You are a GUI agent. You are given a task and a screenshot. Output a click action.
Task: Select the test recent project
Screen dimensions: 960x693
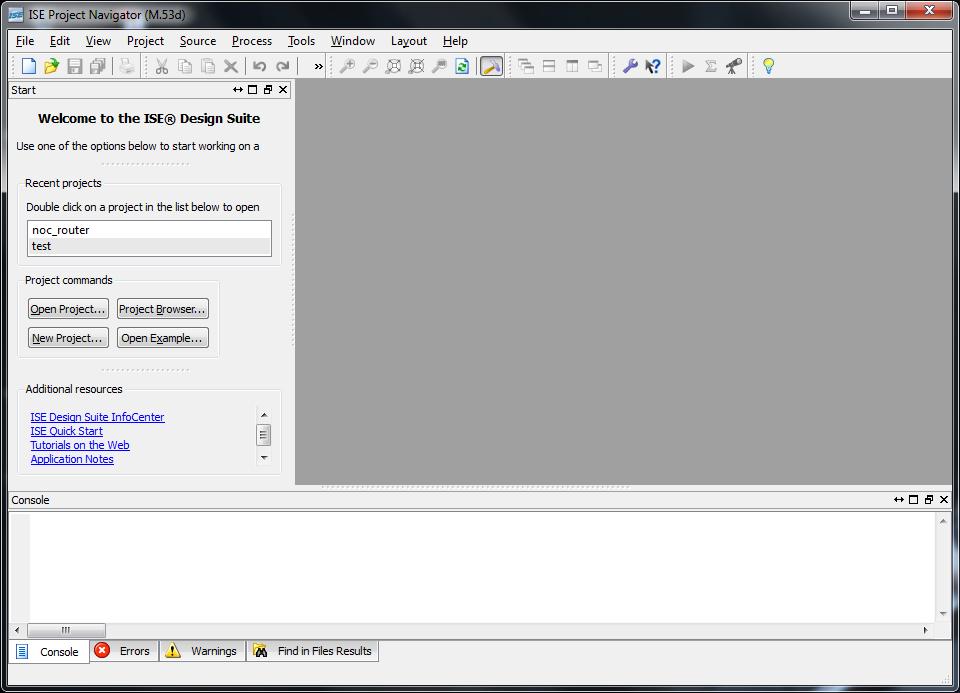(149, 246)
